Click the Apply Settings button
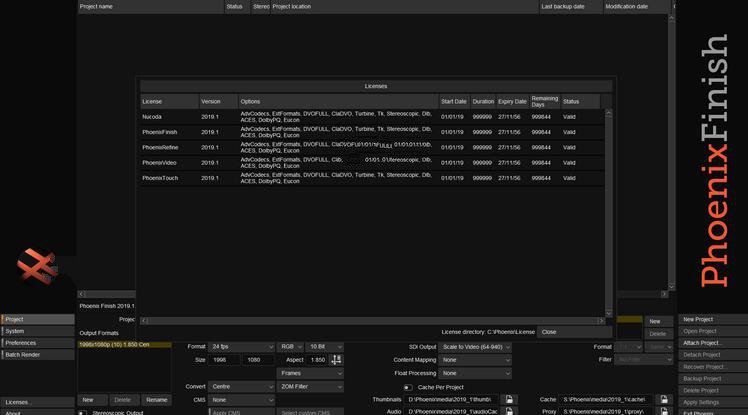The height and width of the screenshot is (415, 748). point(713,402)
